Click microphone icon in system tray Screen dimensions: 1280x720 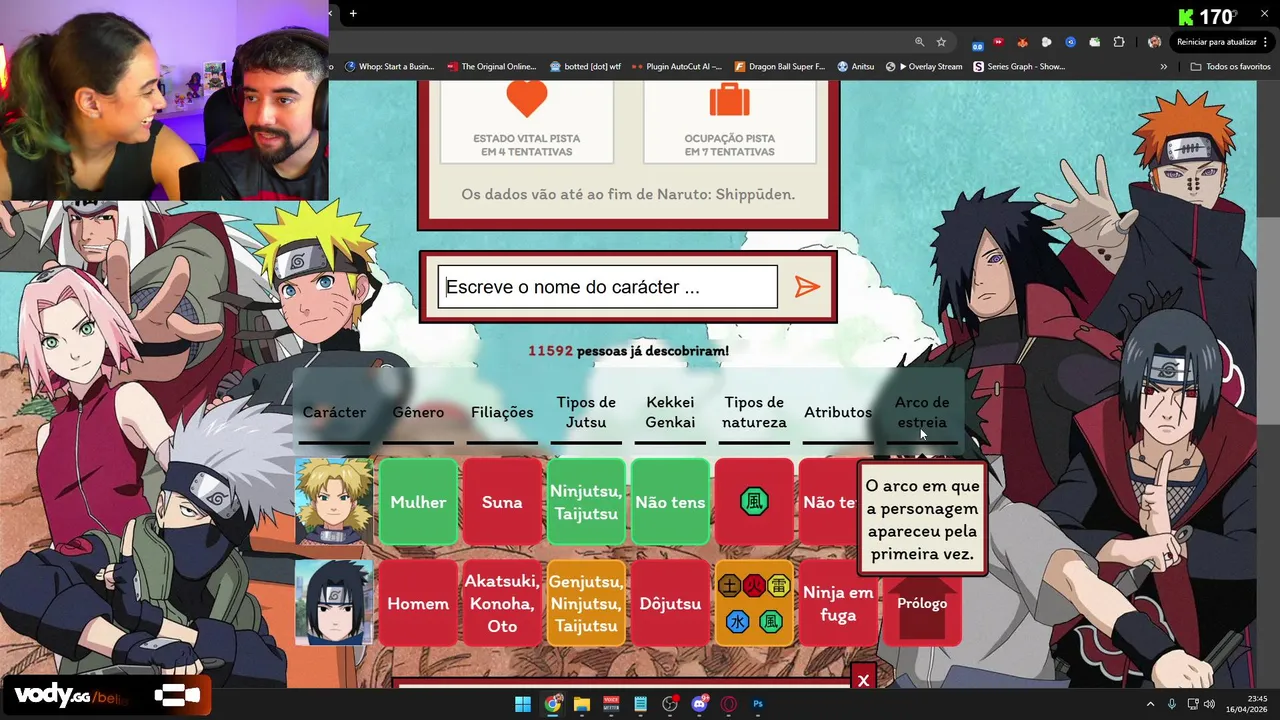click(1172, 704)
